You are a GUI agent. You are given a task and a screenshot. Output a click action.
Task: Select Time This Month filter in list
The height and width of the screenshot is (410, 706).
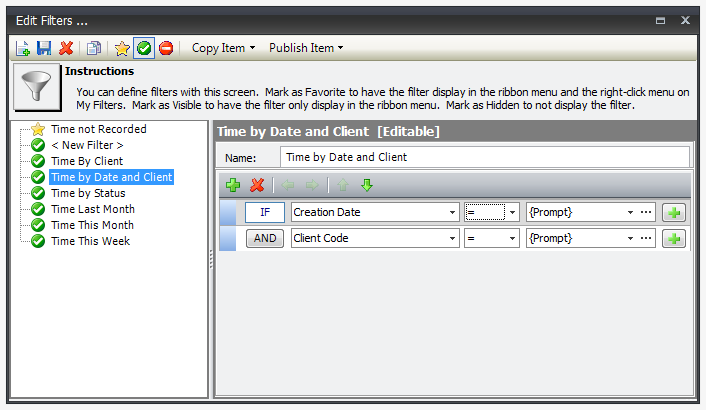(92, 225)
